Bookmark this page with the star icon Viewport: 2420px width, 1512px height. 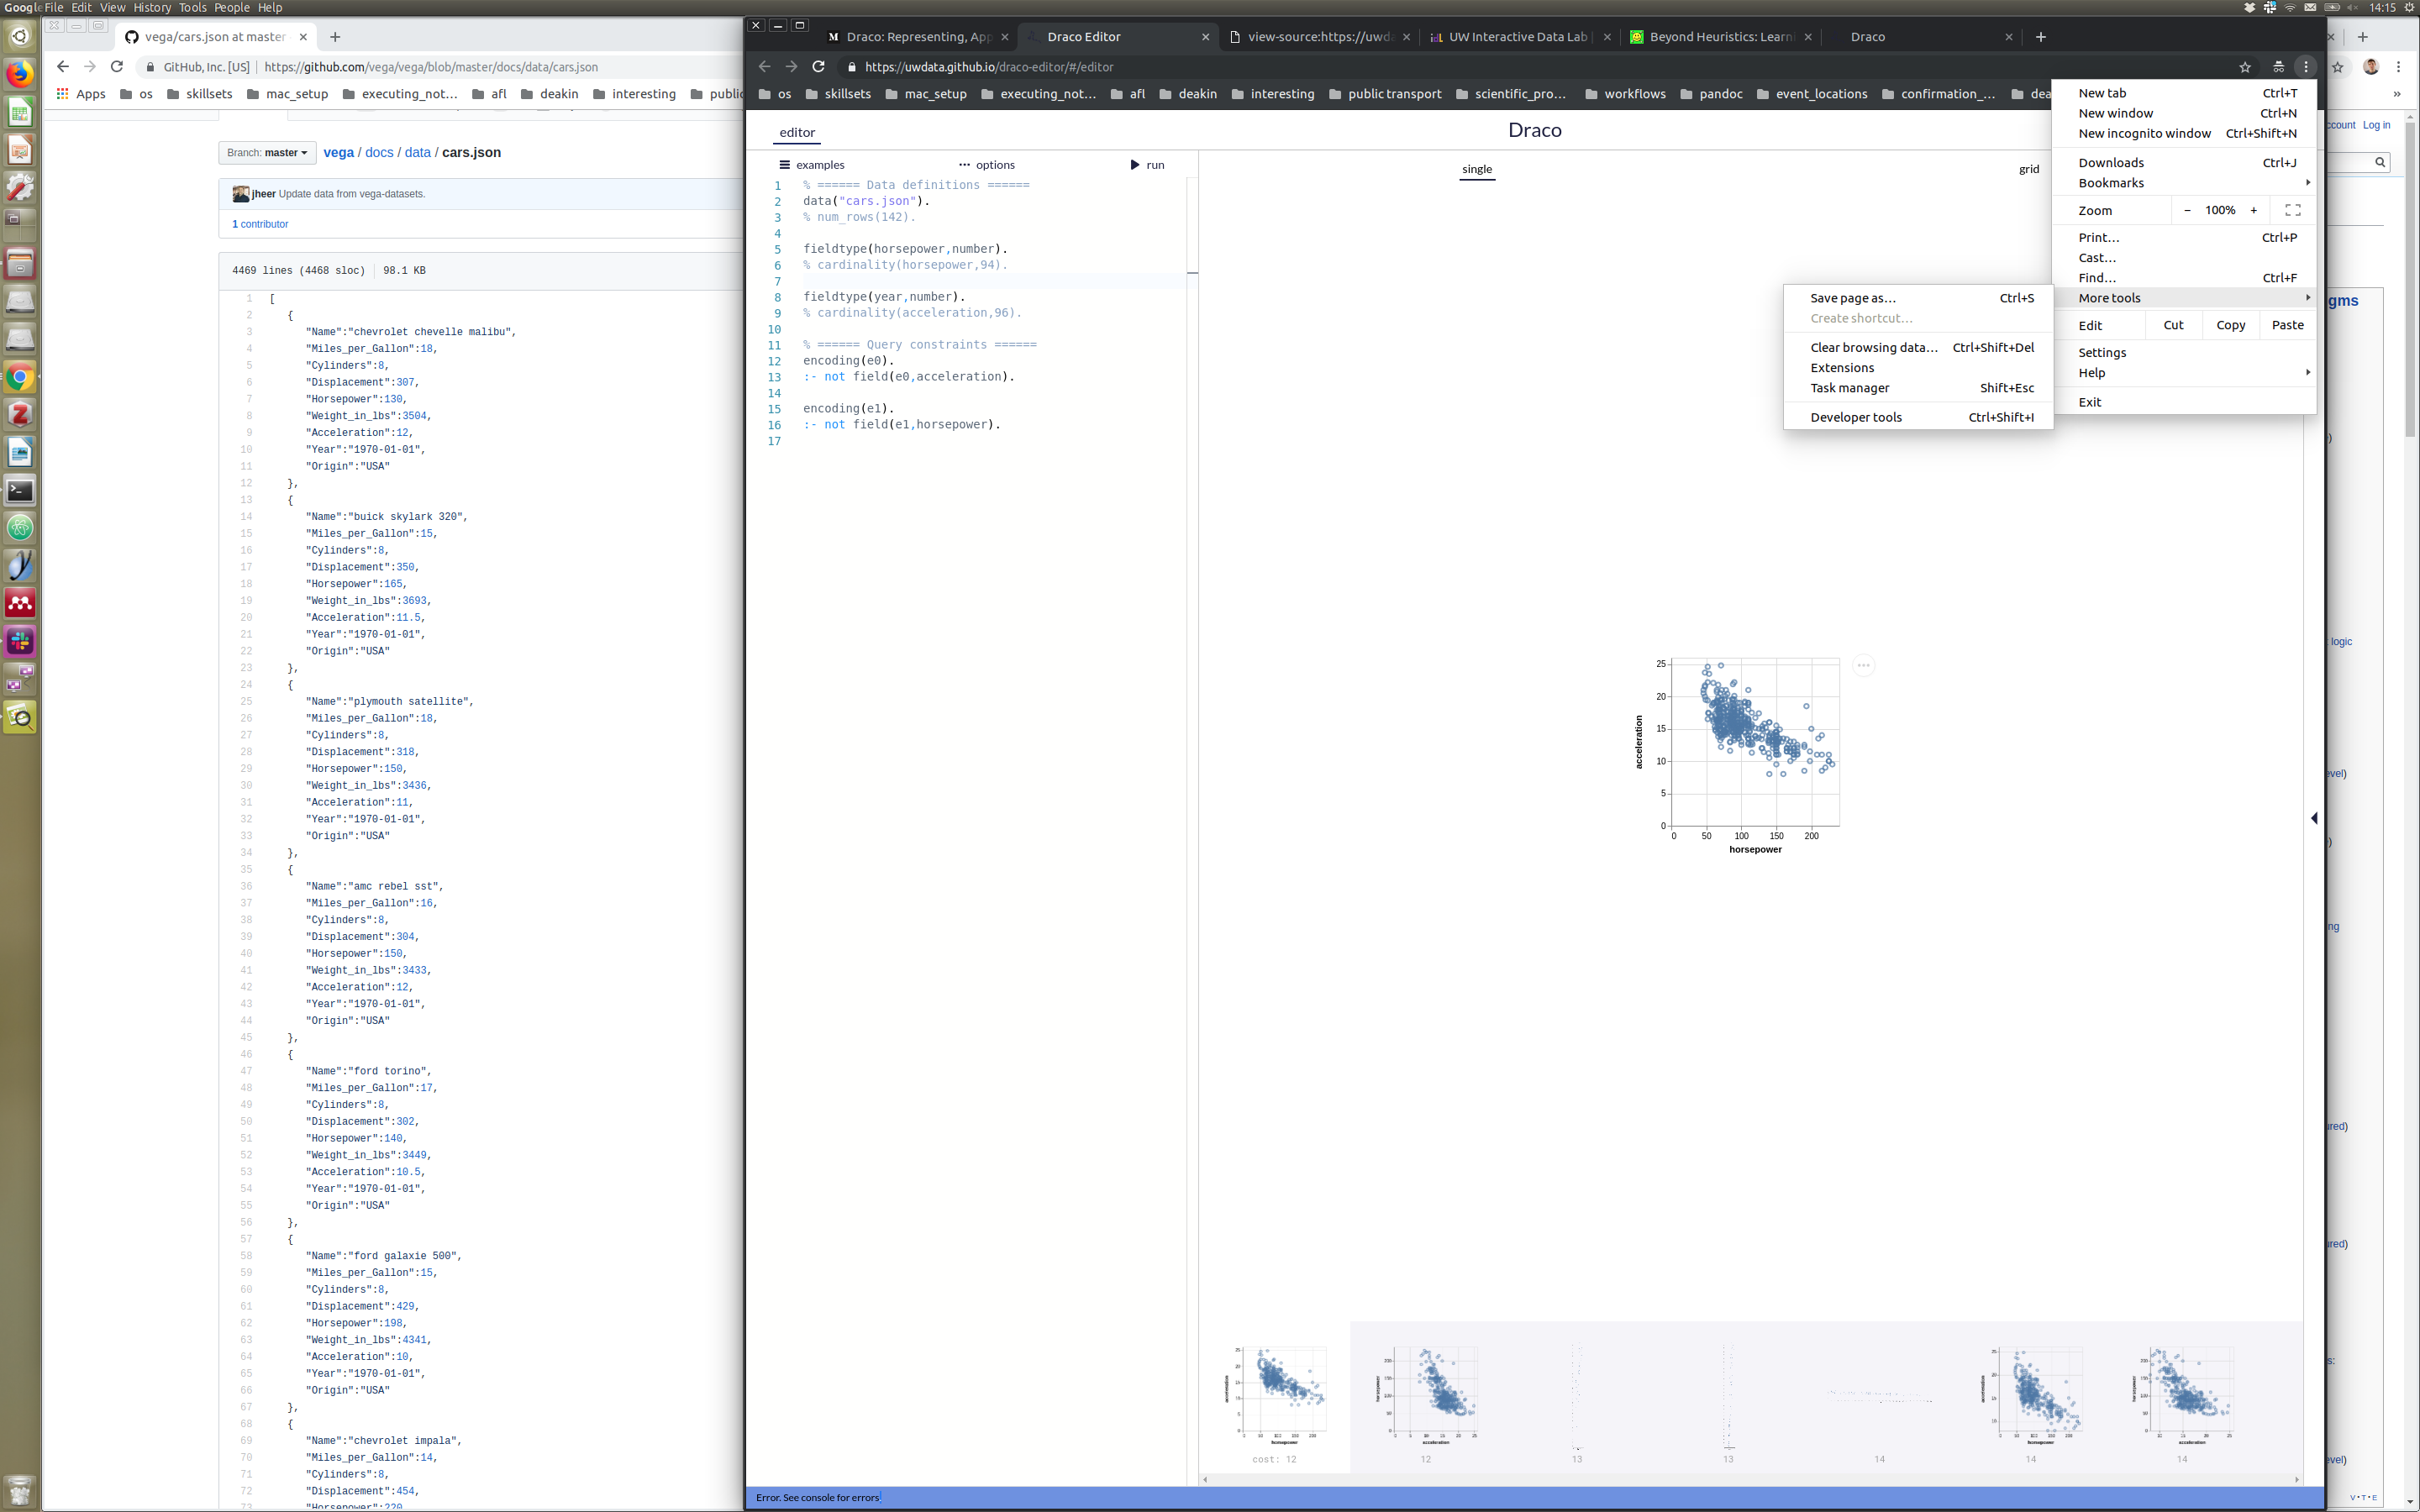(2245, 67)
